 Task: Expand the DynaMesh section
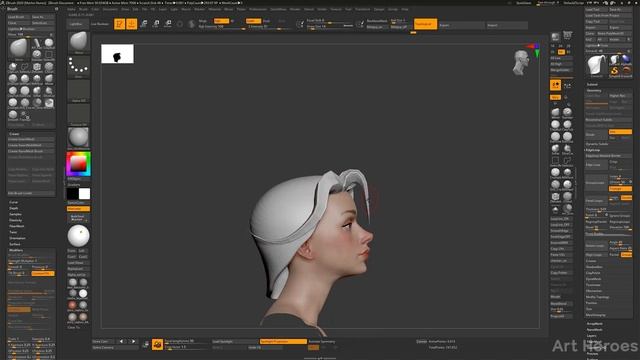point(593,279)
